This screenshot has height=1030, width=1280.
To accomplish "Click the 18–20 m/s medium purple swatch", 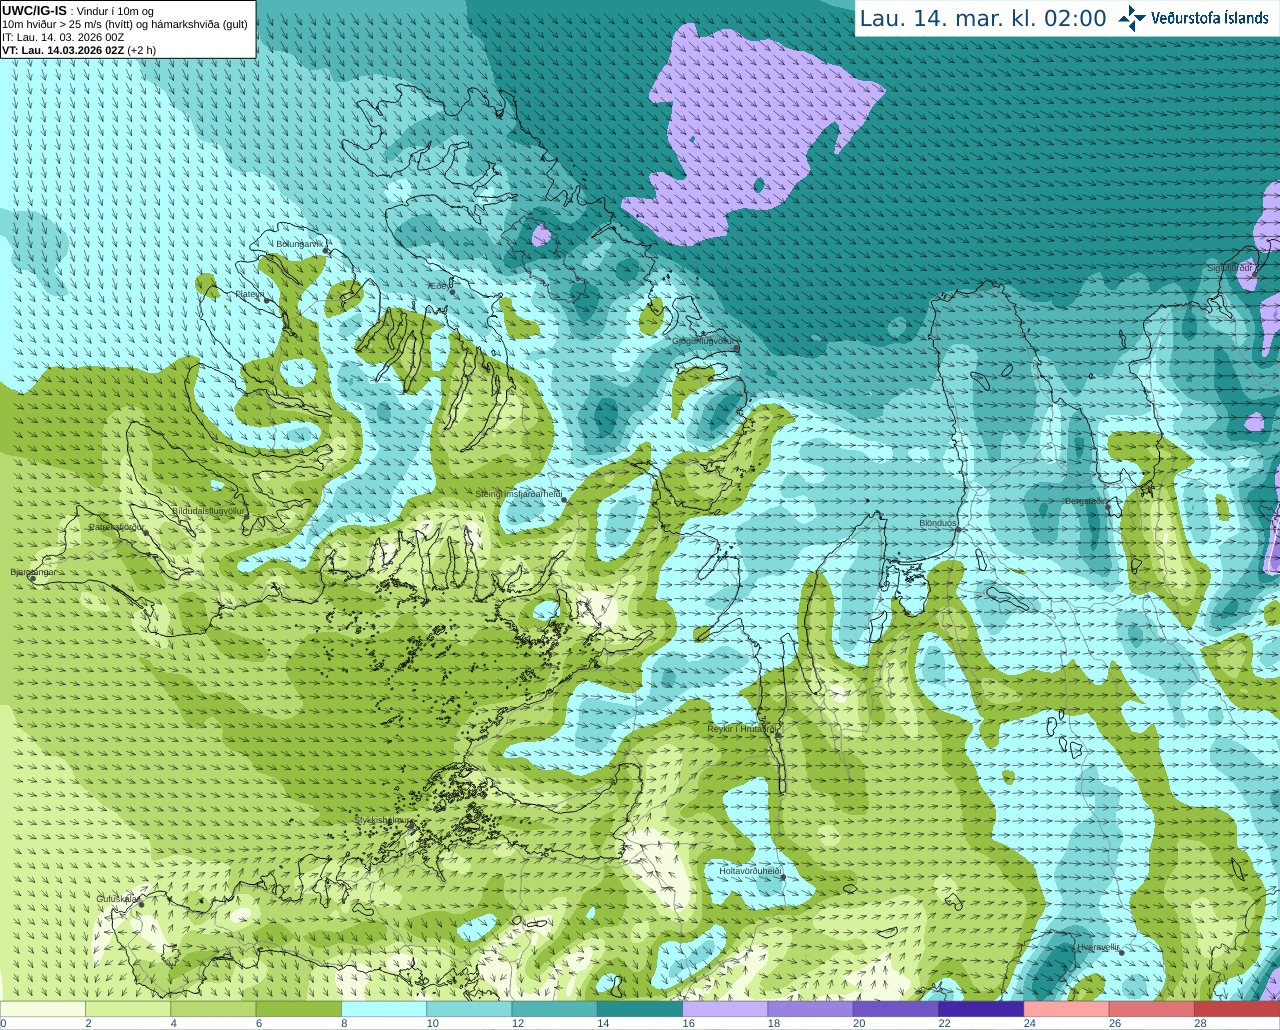I will (810, 1008).
